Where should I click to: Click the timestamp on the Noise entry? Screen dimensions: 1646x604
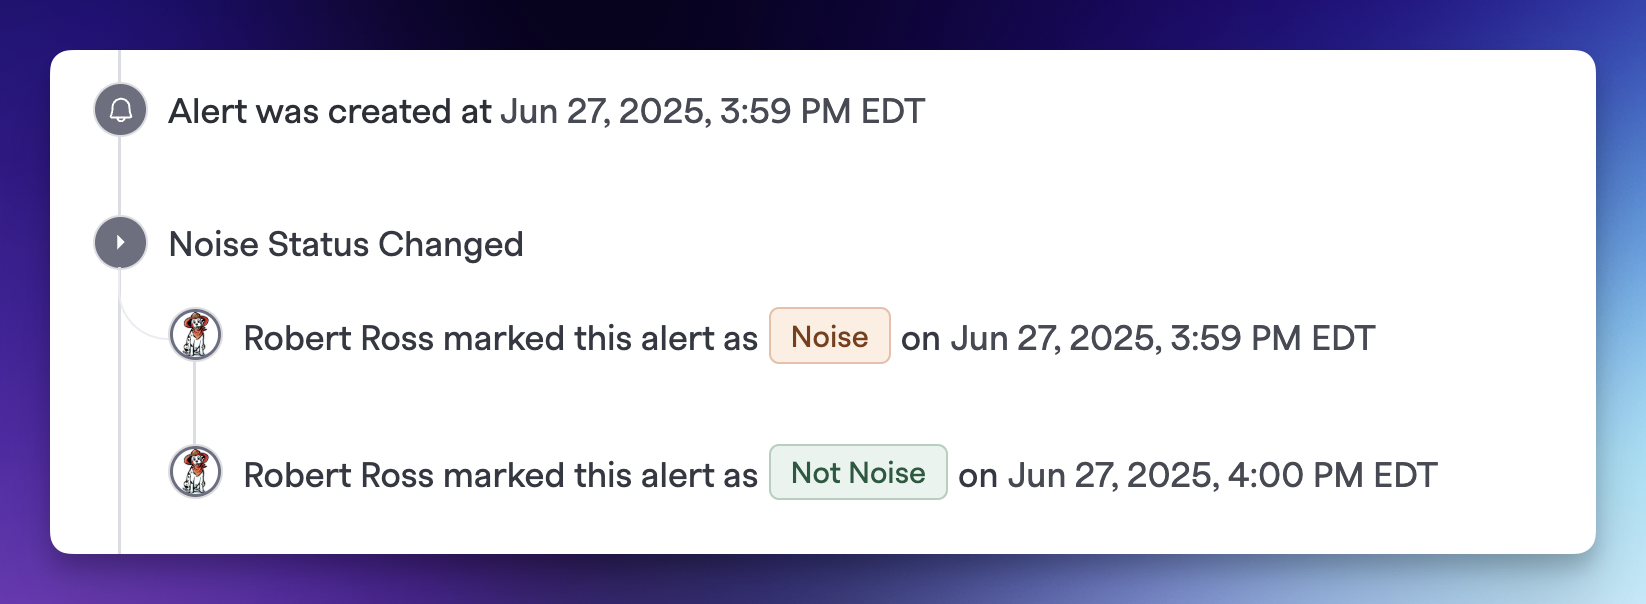[1163, 338]
